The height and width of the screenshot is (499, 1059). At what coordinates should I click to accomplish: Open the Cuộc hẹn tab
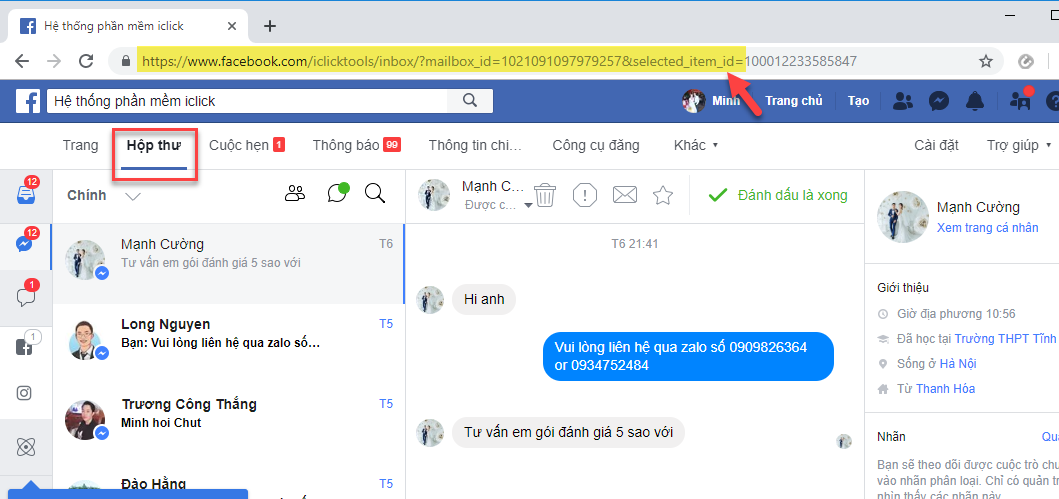point(247,145)
